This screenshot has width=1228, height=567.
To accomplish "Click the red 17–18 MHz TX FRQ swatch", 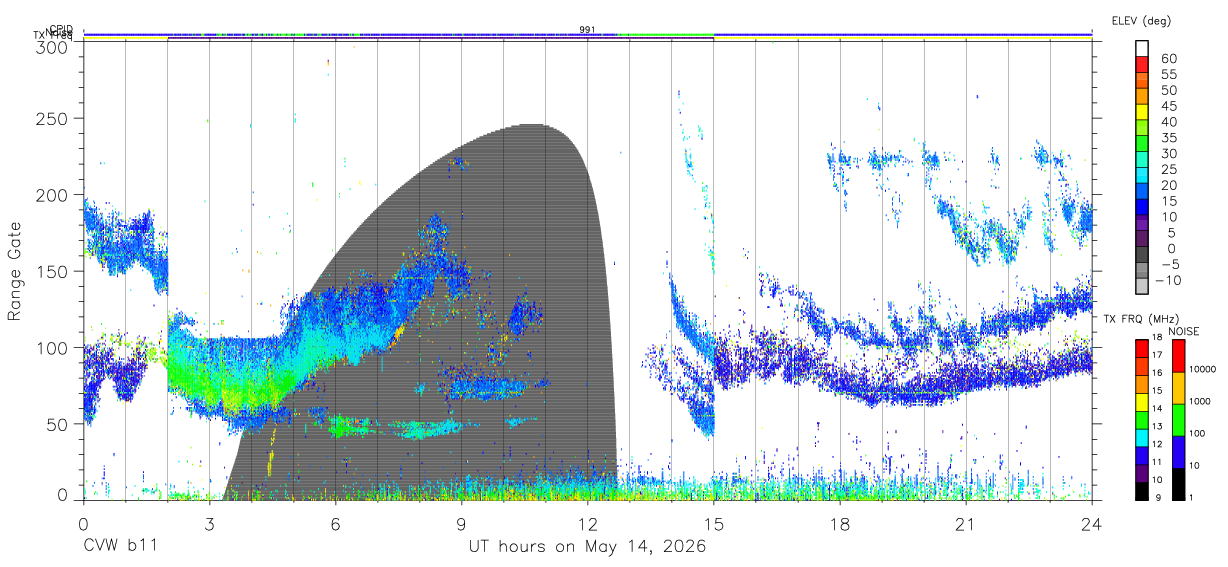I will point(1142,346).
